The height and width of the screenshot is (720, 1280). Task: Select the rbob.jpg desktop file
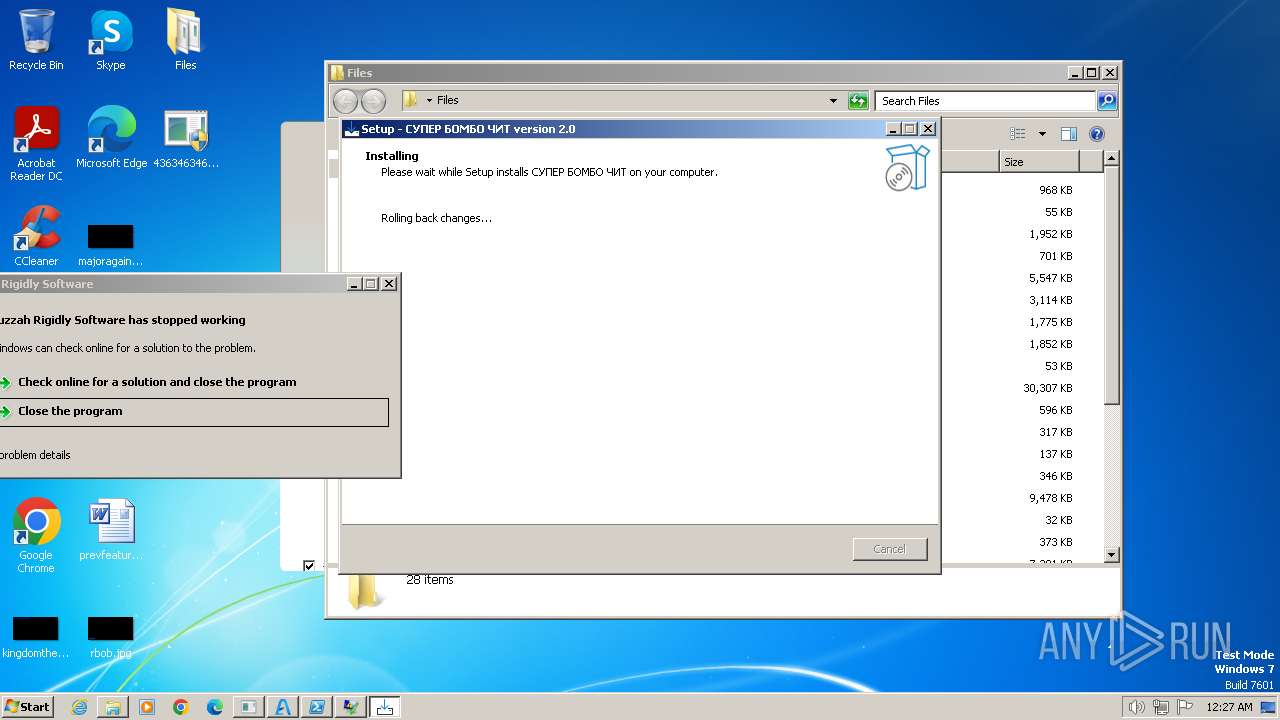point(110,638)
